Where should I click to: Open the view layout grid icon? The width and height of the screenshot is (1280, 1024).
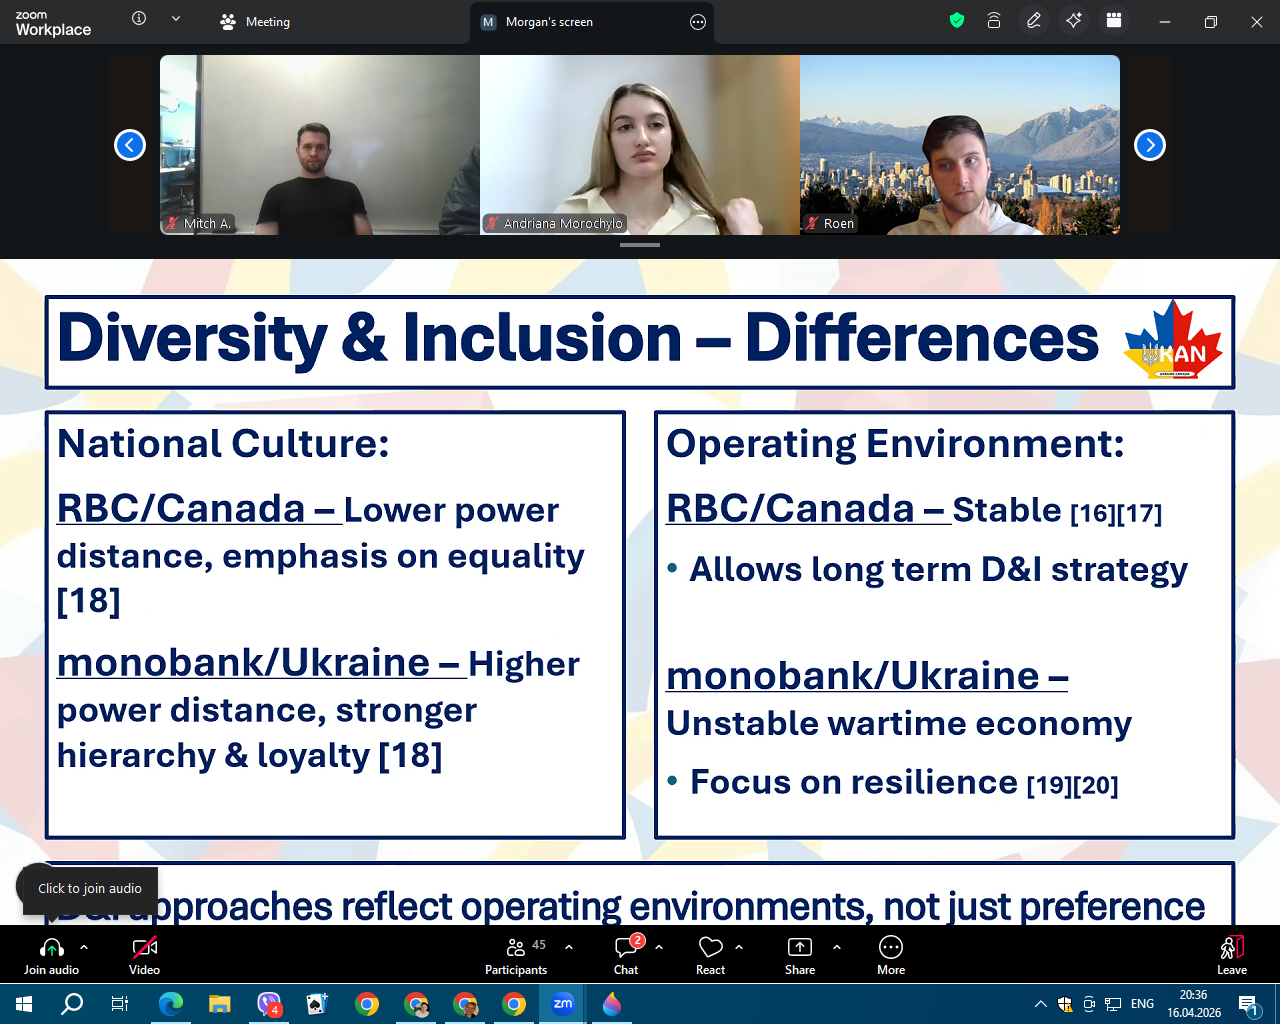[x=1114, y=21]
